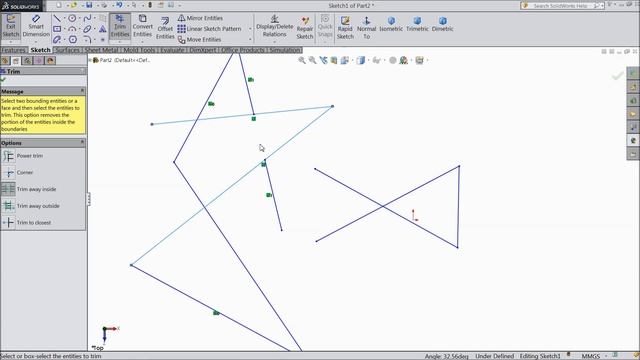Viewport: 640px width, 360px height.
Task: Click the Previous View icon
Action: point(324,60)
